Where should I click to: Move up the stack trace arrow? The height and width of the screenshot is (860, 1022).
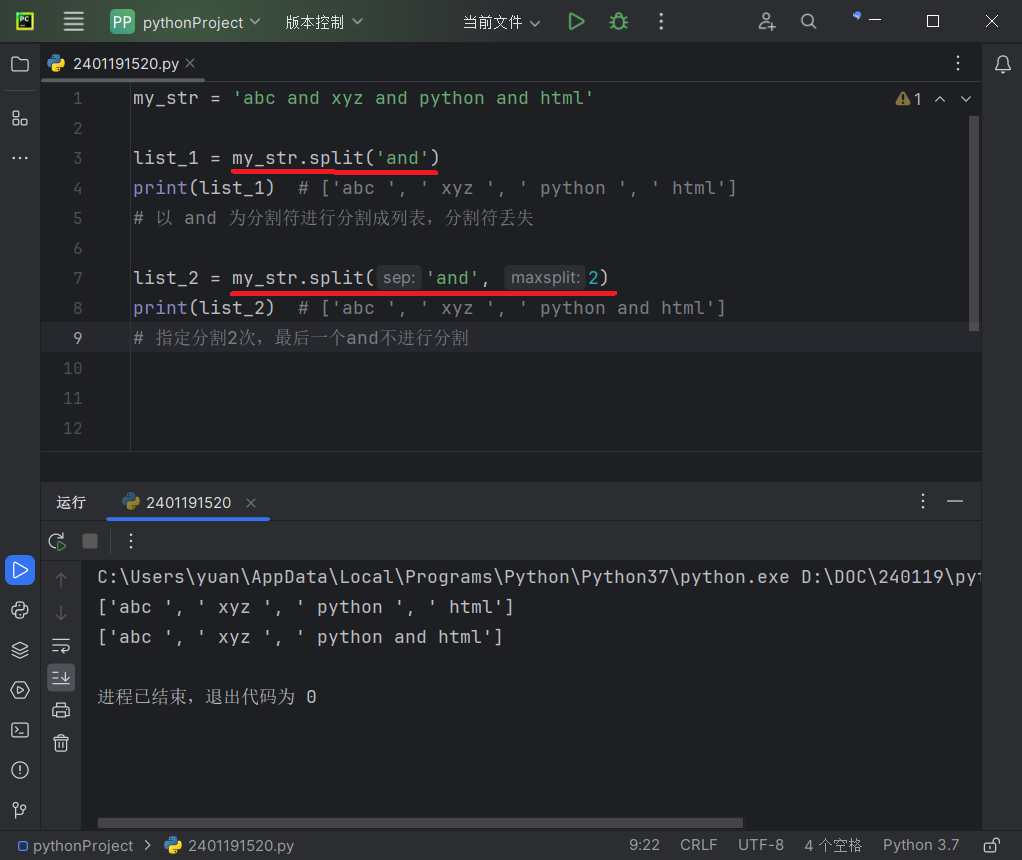click(61, 580)
